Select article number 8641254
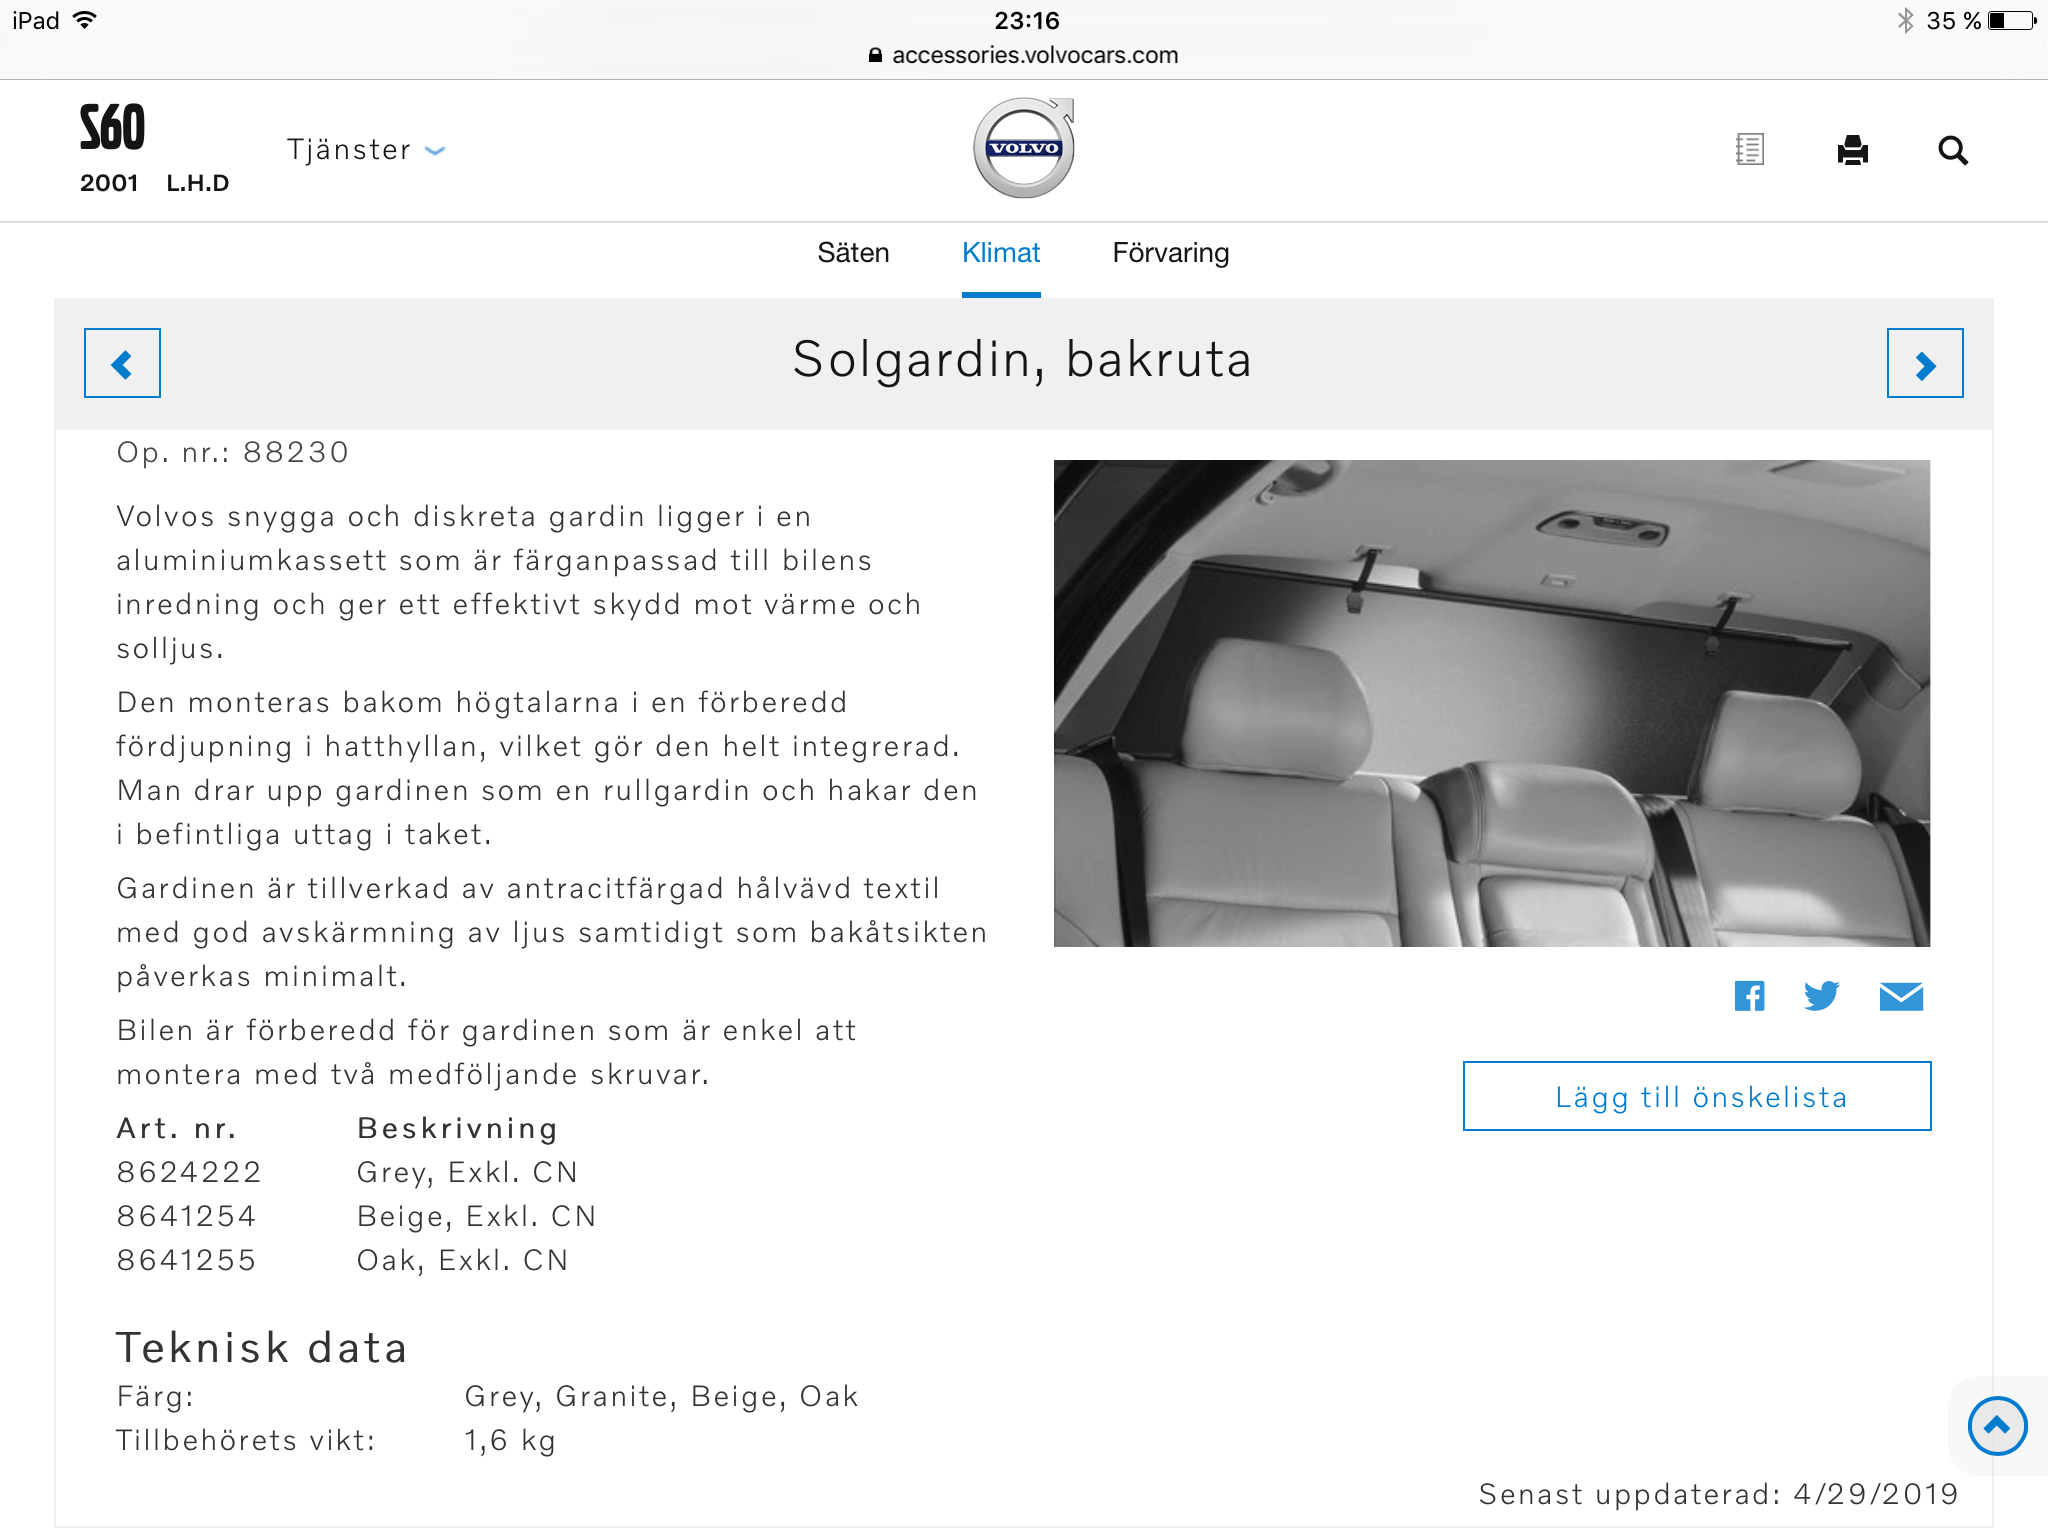 coord(186,1216)
